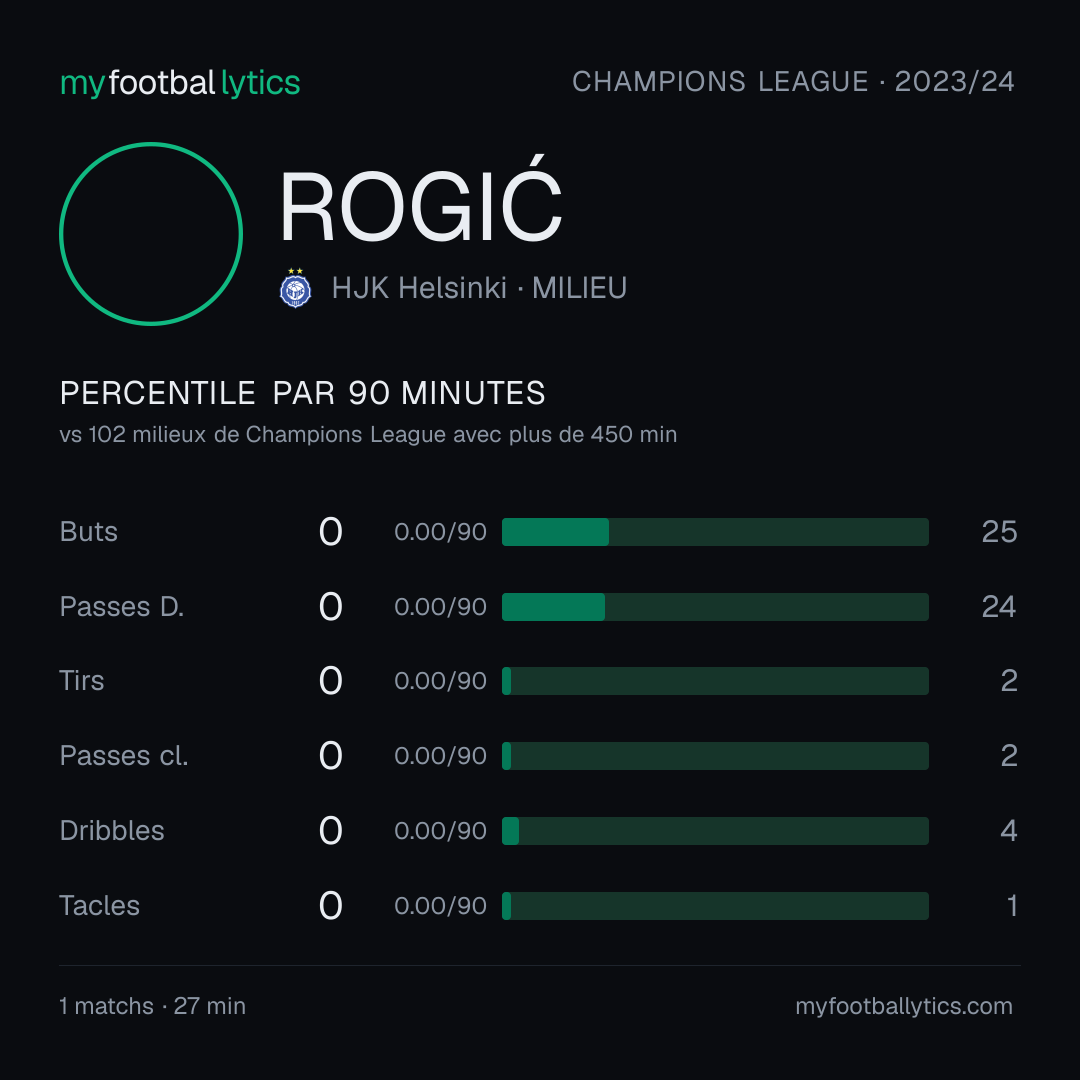1080x1080 pixels.
Task: Click the Percentile par 90 minutes heading
Action: (x=302, y=393)
